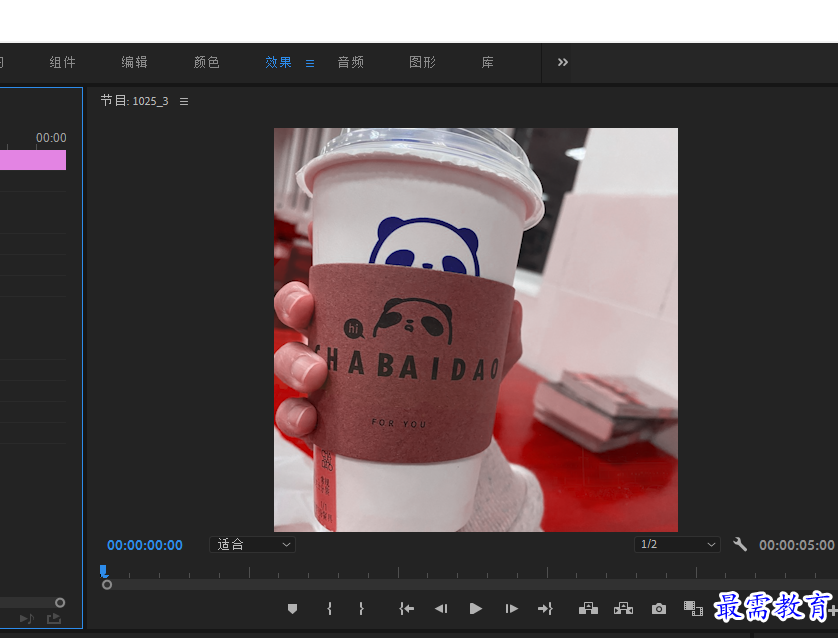Open playback resolution dropdown 1/2
838x638 pixels.
pos(677,544)
